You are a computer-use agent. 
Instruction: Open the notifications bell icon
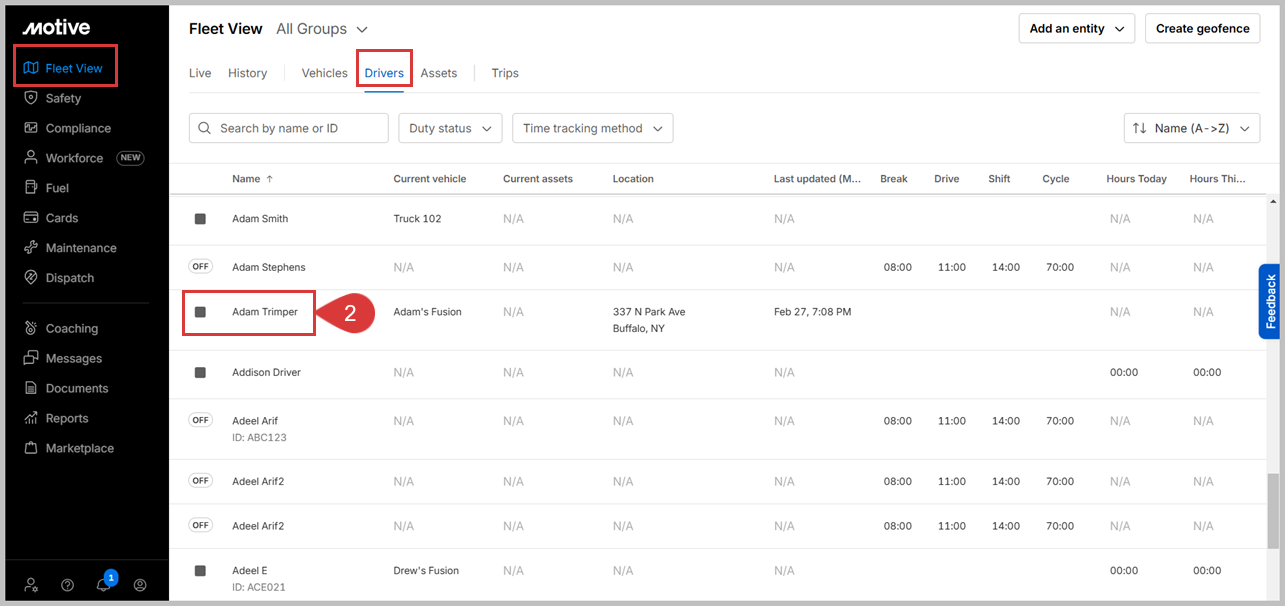104,585
